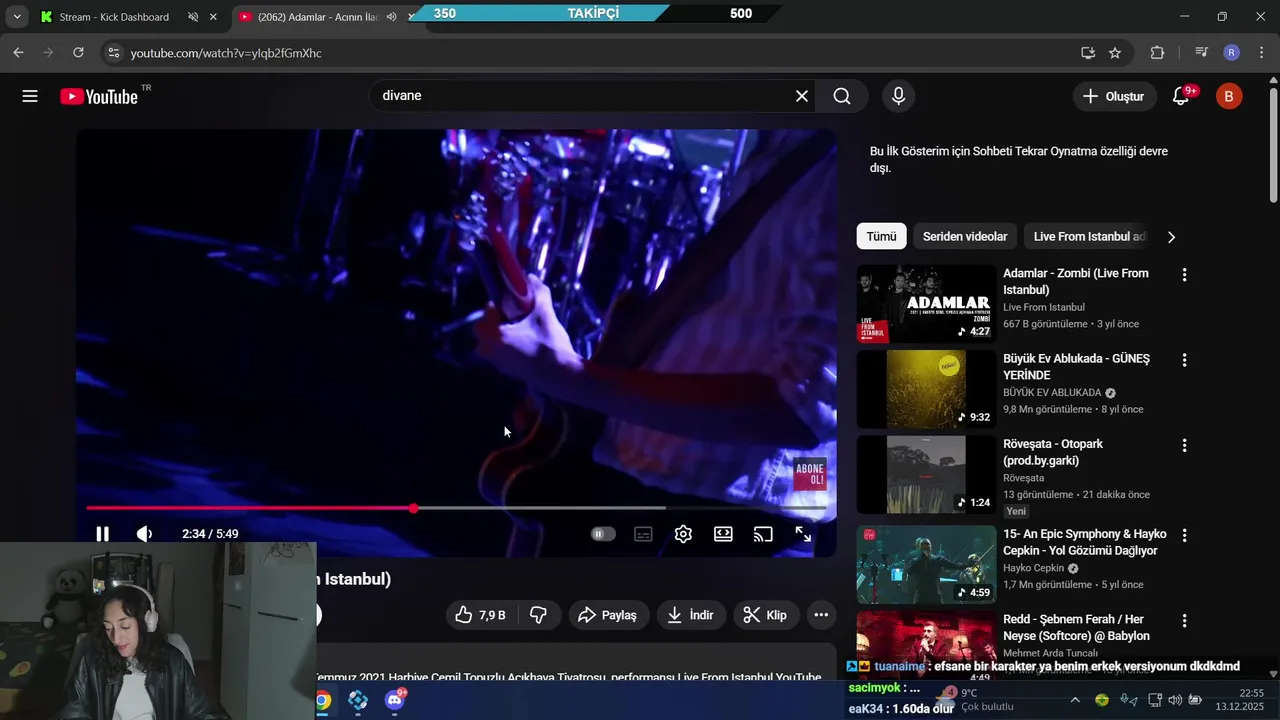Viewport: 1280px width, 720px height.
Task: Open options for the Epic Symphony video
Action: 1184,535
